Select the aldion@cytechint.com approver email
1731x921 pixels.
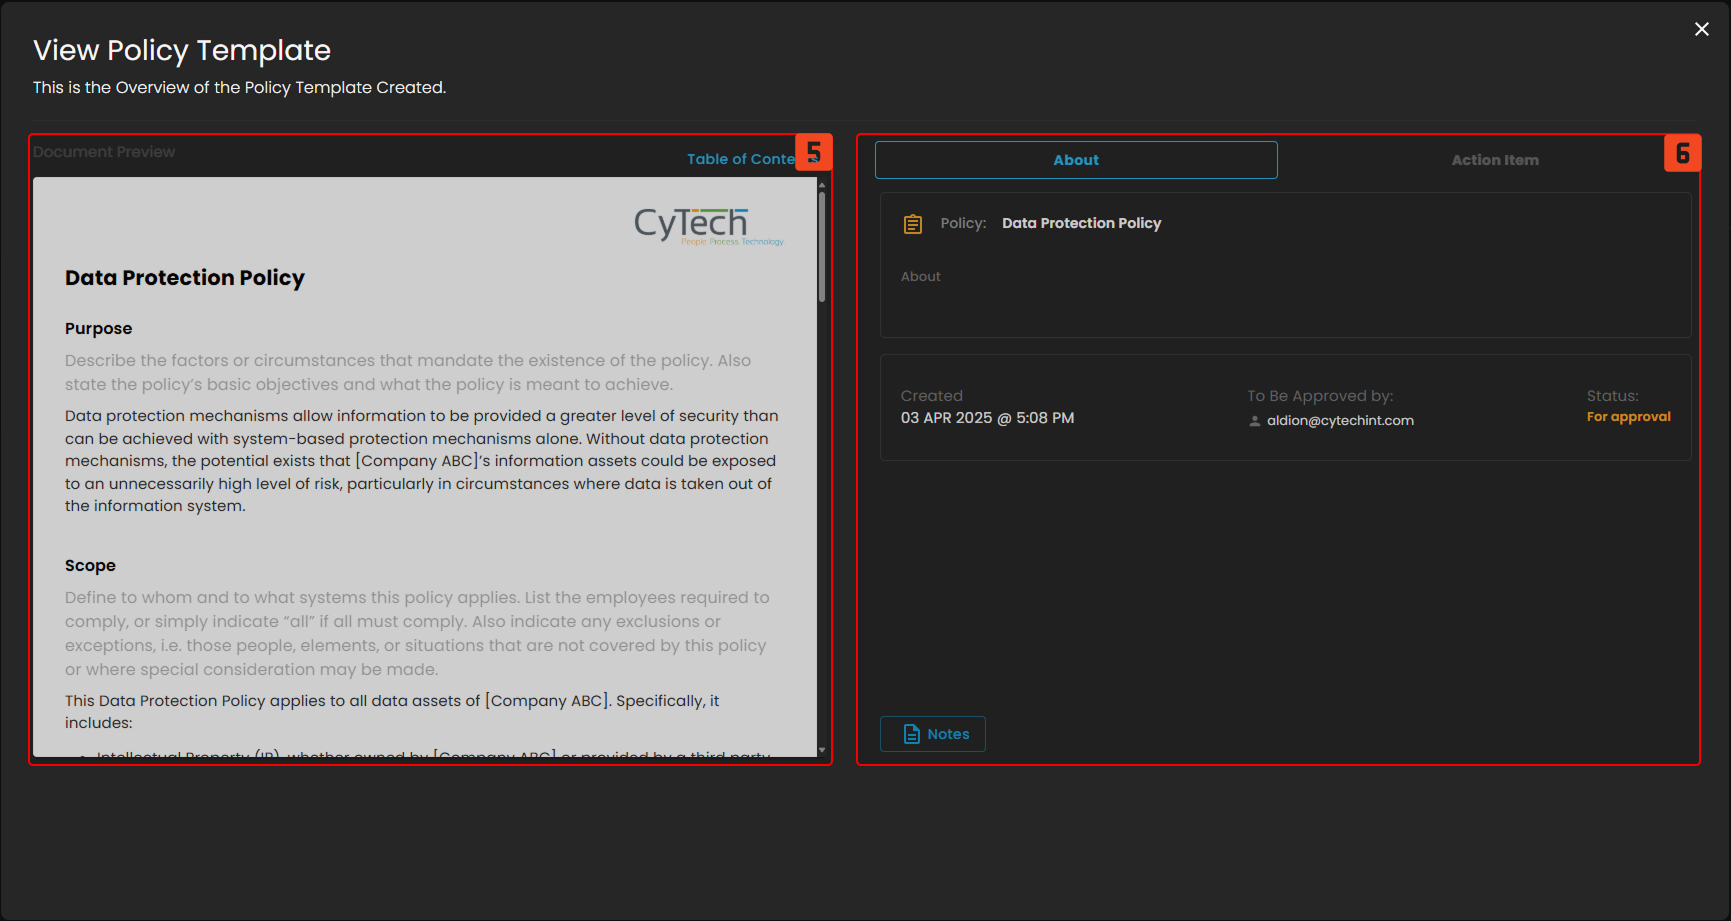click(x=1339, y=421)
